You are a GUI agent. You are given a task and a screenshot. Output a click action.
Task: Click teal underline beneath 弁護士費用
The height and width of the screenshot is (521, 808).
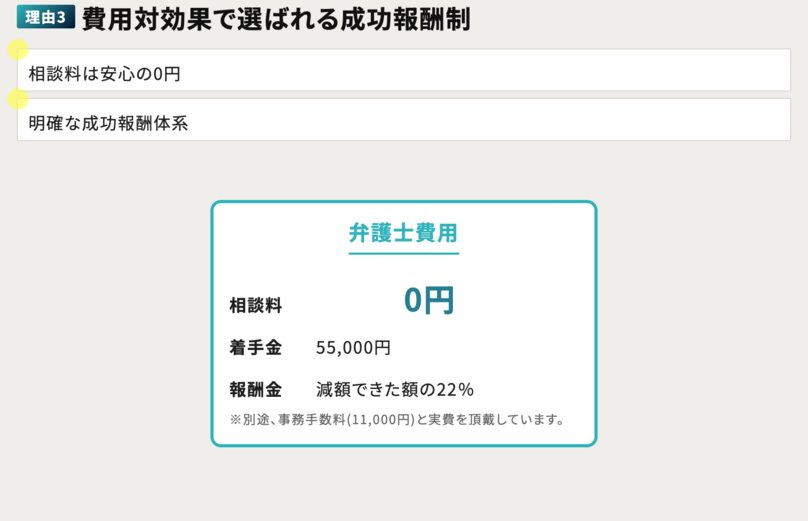click(403, 254)
